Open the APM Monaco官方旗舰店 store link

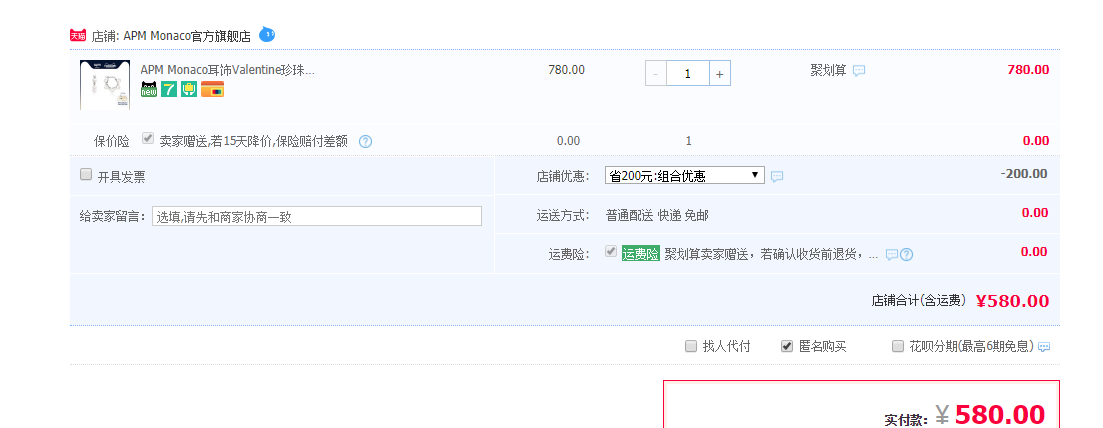pyautogui.click(x=187, y=37)
